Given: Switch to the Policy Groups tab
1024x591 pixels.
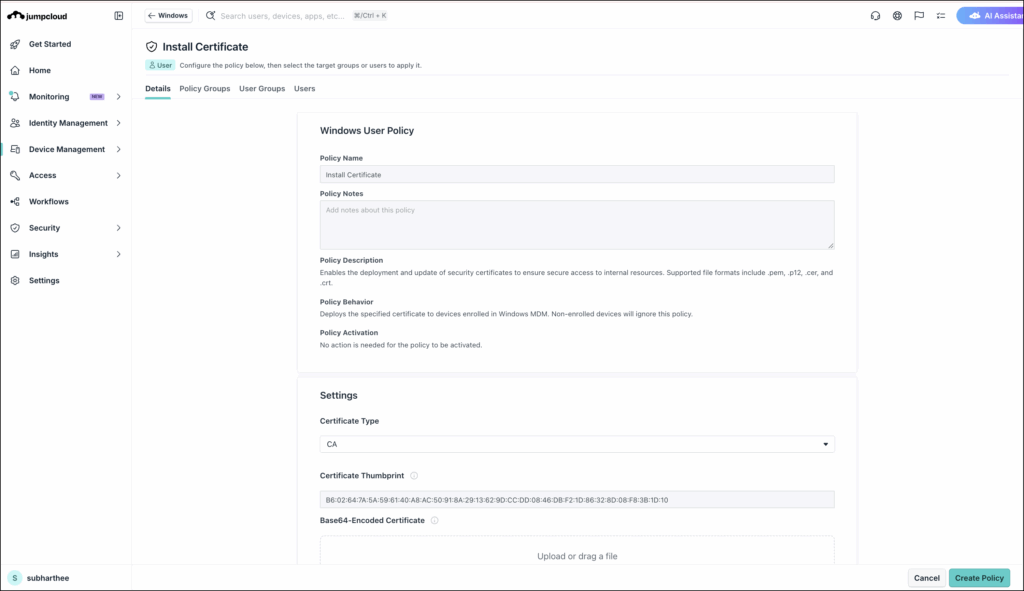Looking at the screenshot, I should 204,89.
